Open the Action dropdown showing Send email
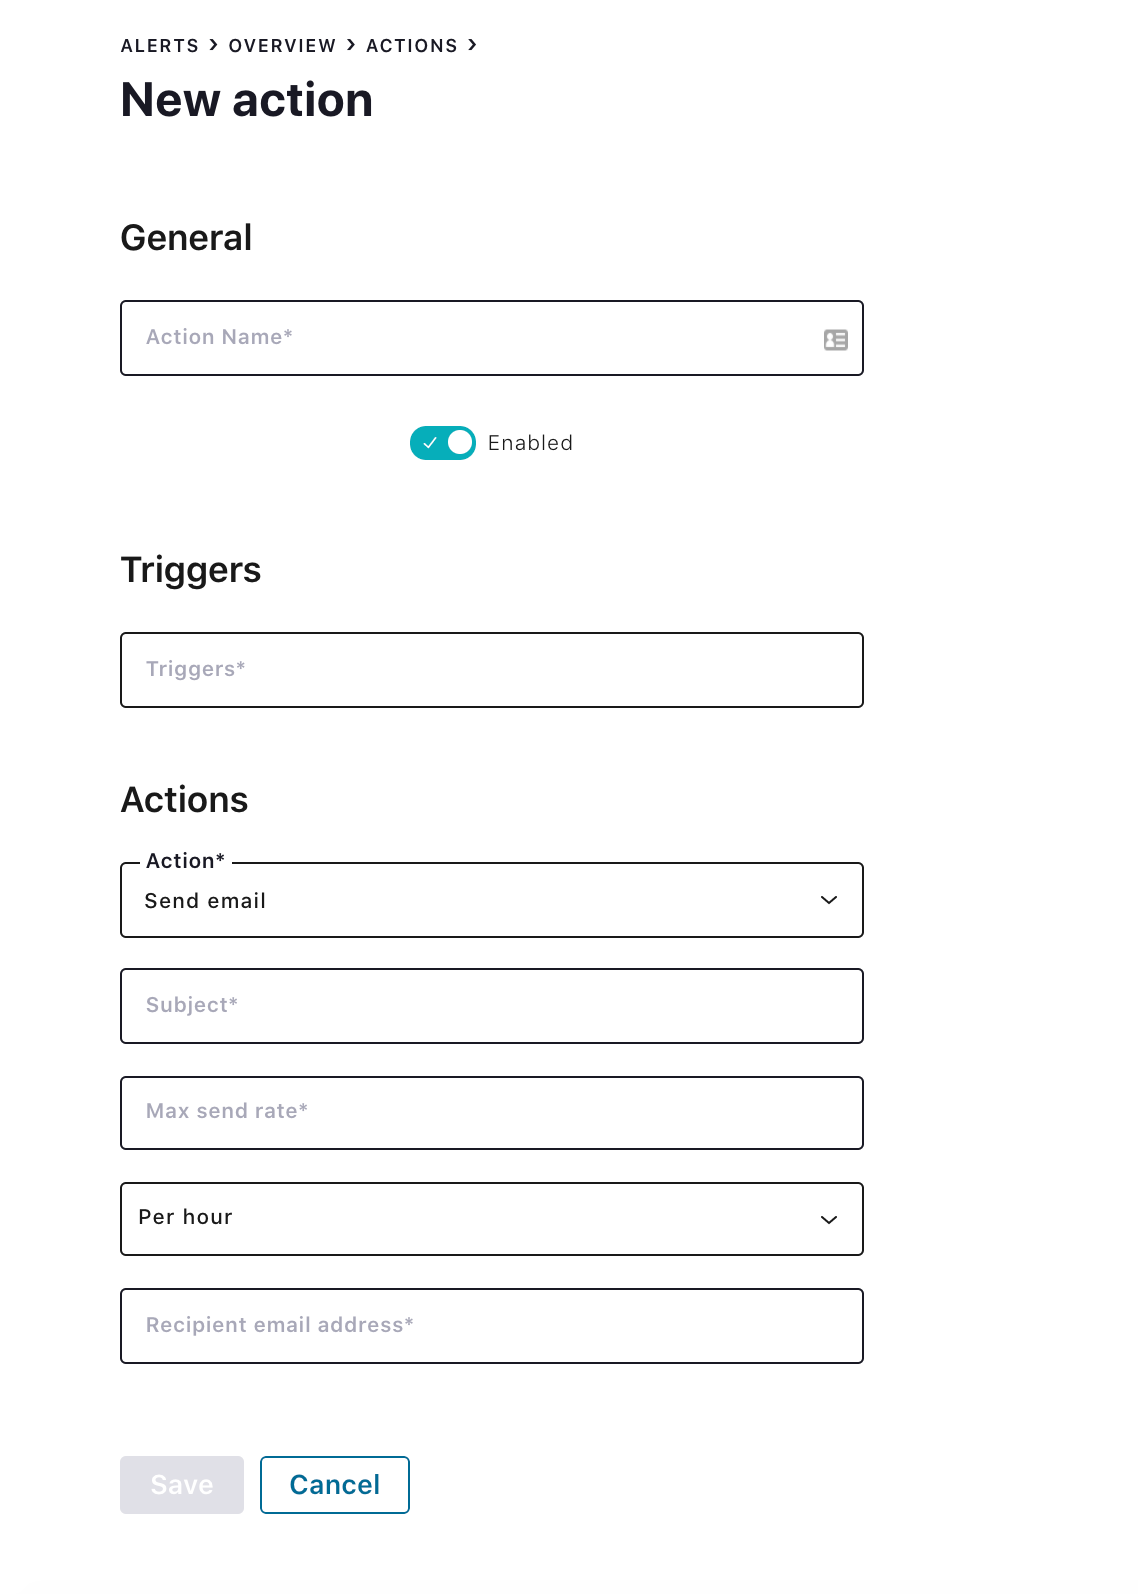The image size is (1138, 1594). pyautogui.click(x=492, y=900)
